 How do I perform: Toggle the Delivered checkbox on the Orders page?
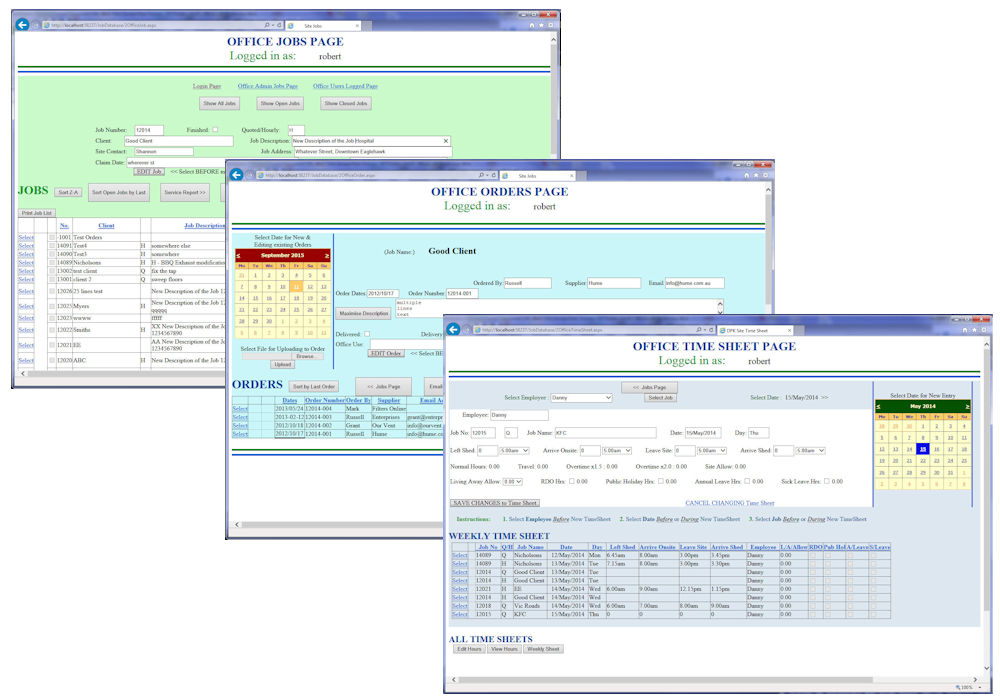click(366, 334)
